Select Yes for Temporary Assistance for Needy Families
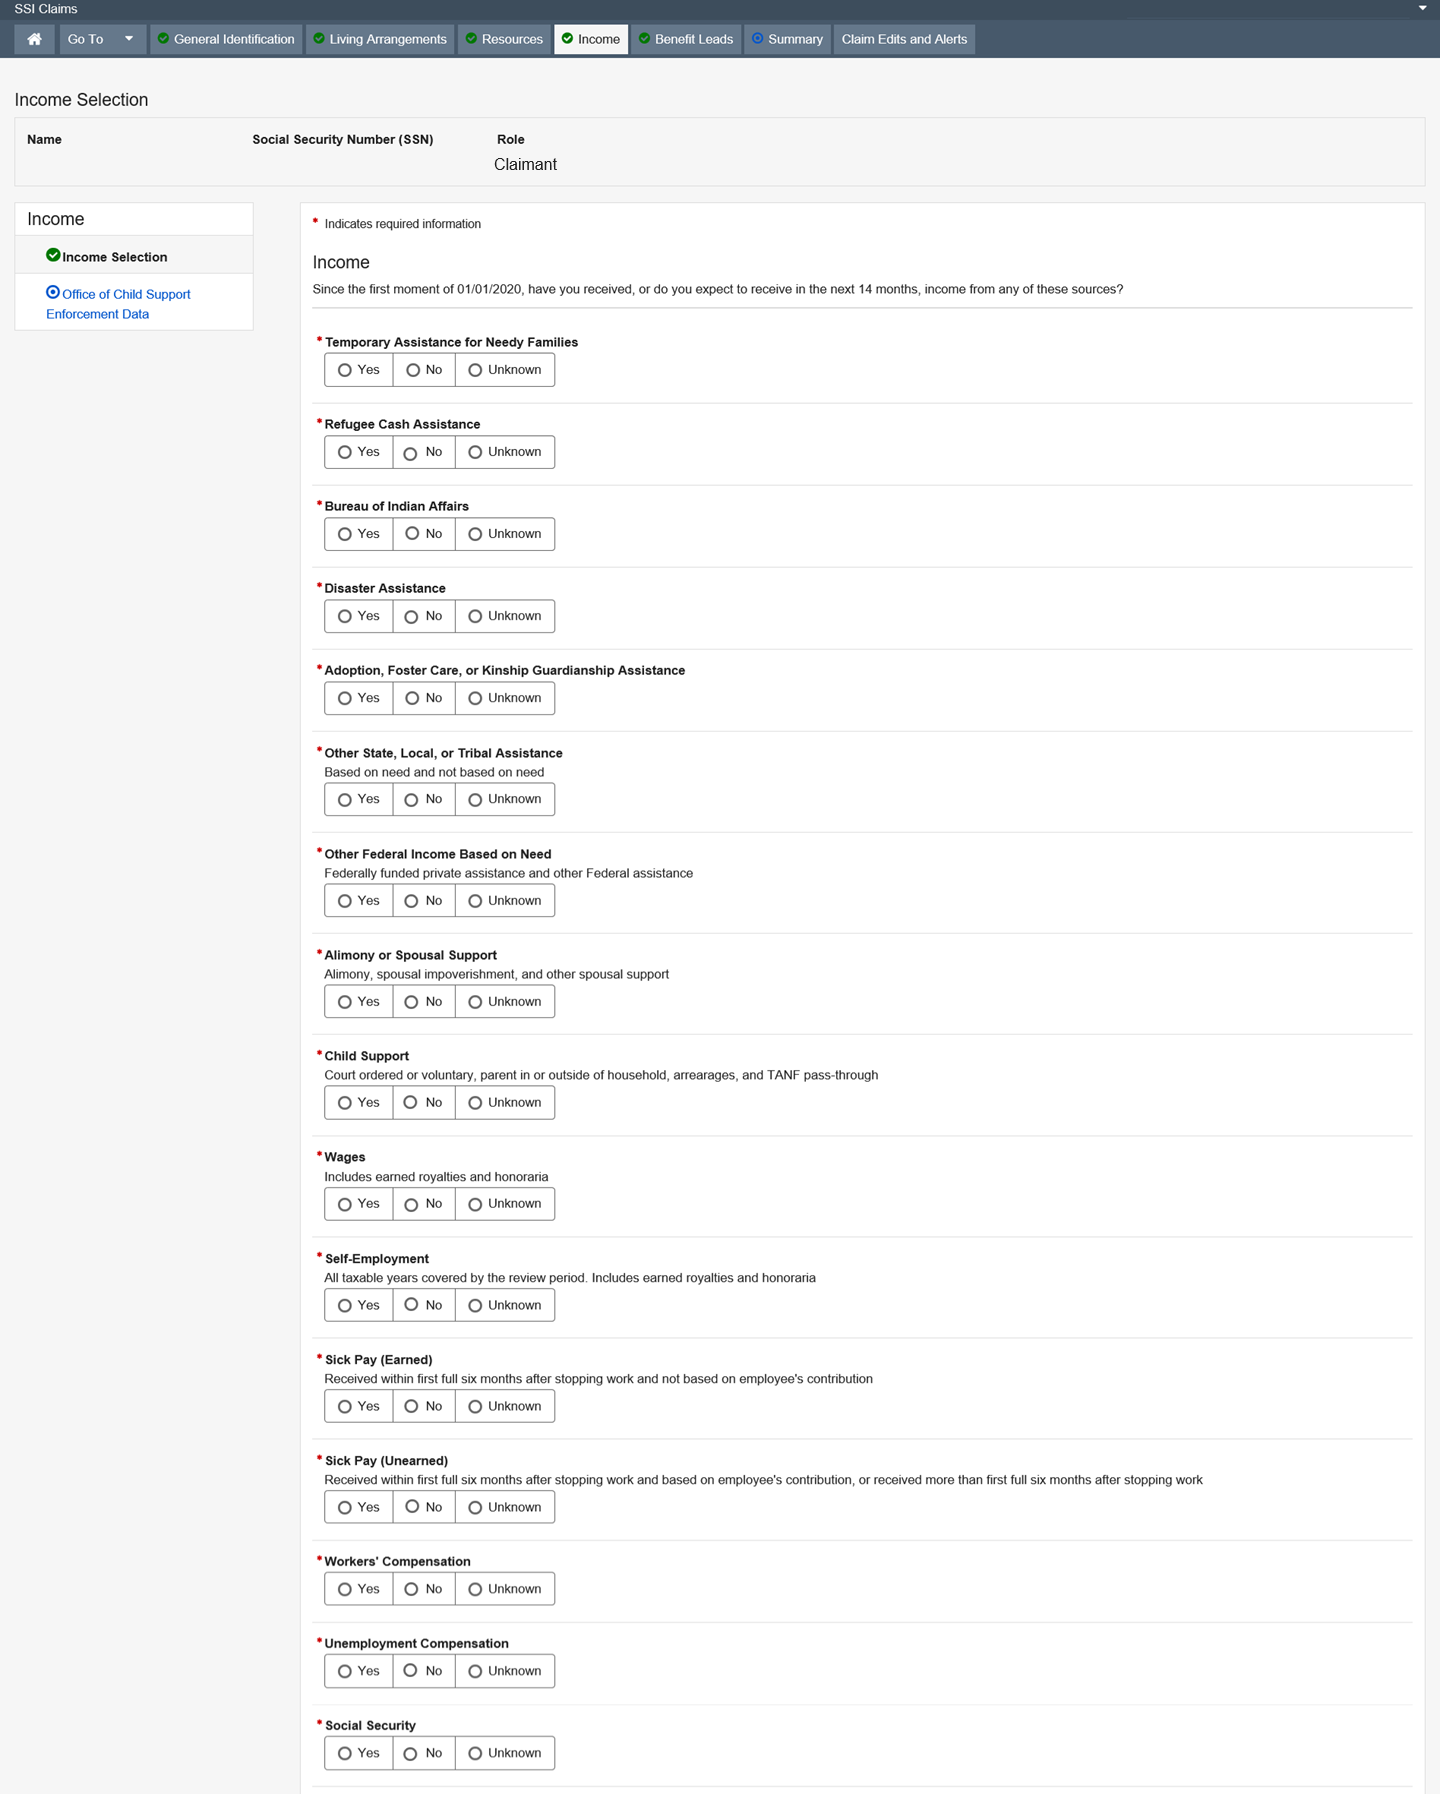The height and width of the screenshot is (1794, 1440). pos(345,370)
